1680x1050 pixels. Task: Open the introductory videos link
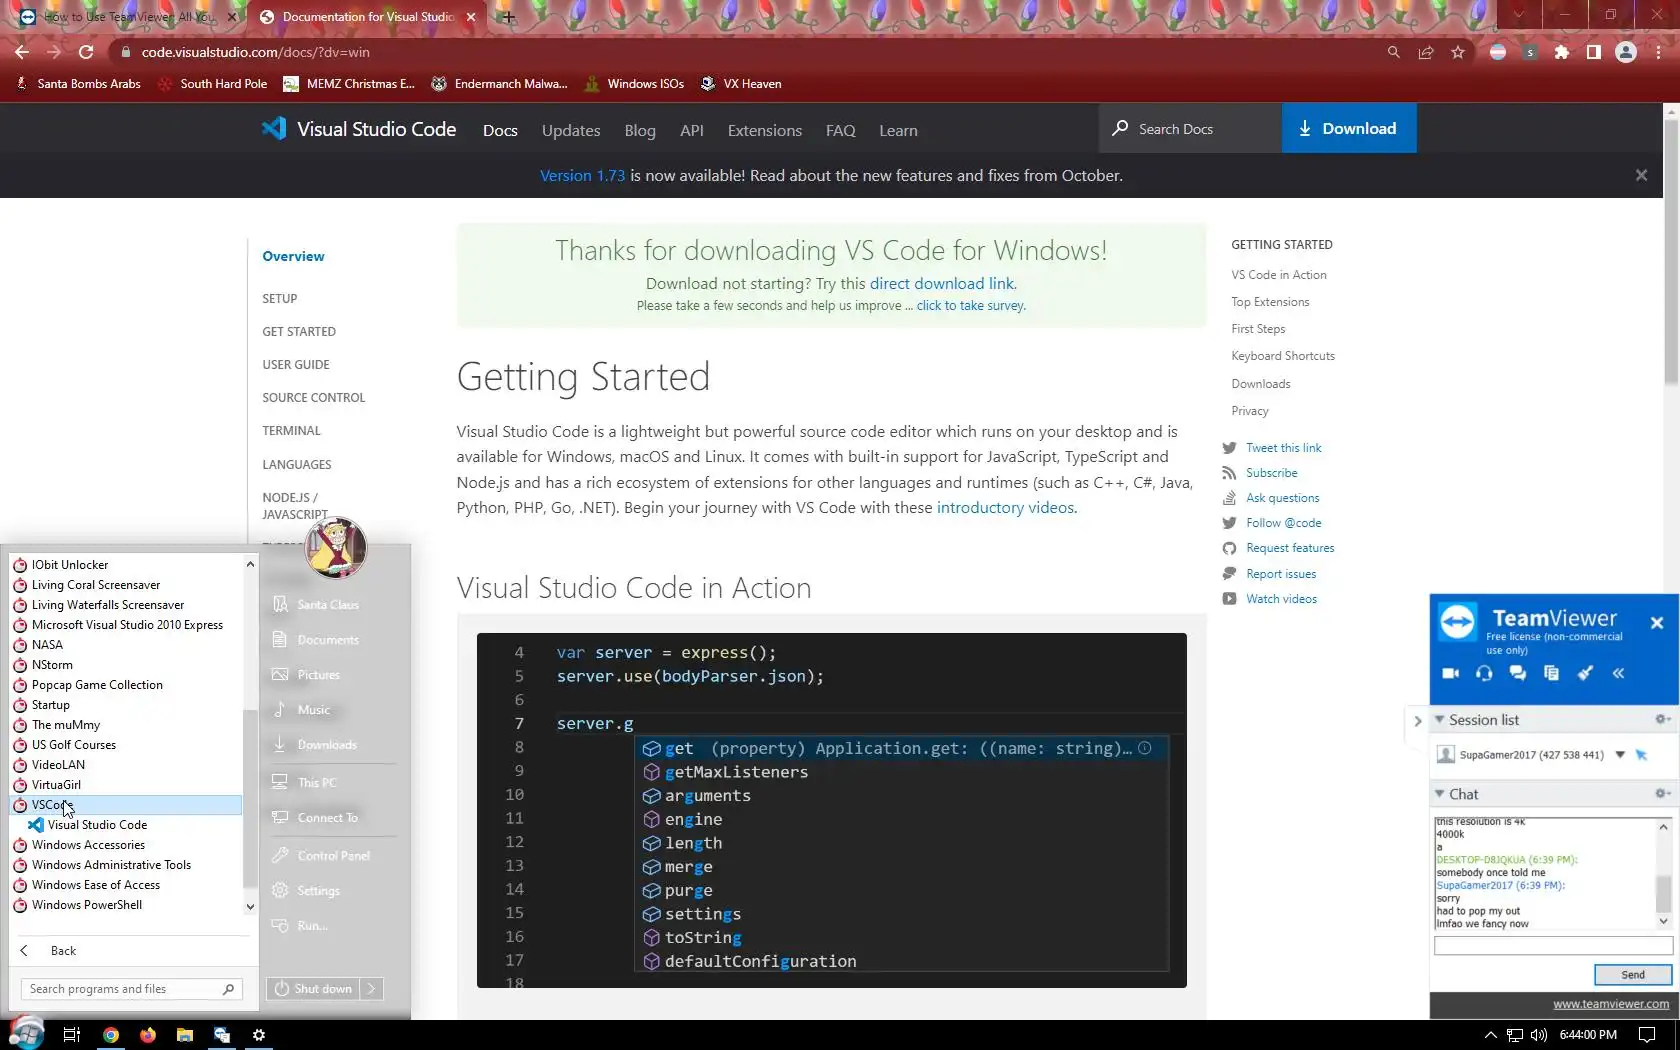(1005, 508)
